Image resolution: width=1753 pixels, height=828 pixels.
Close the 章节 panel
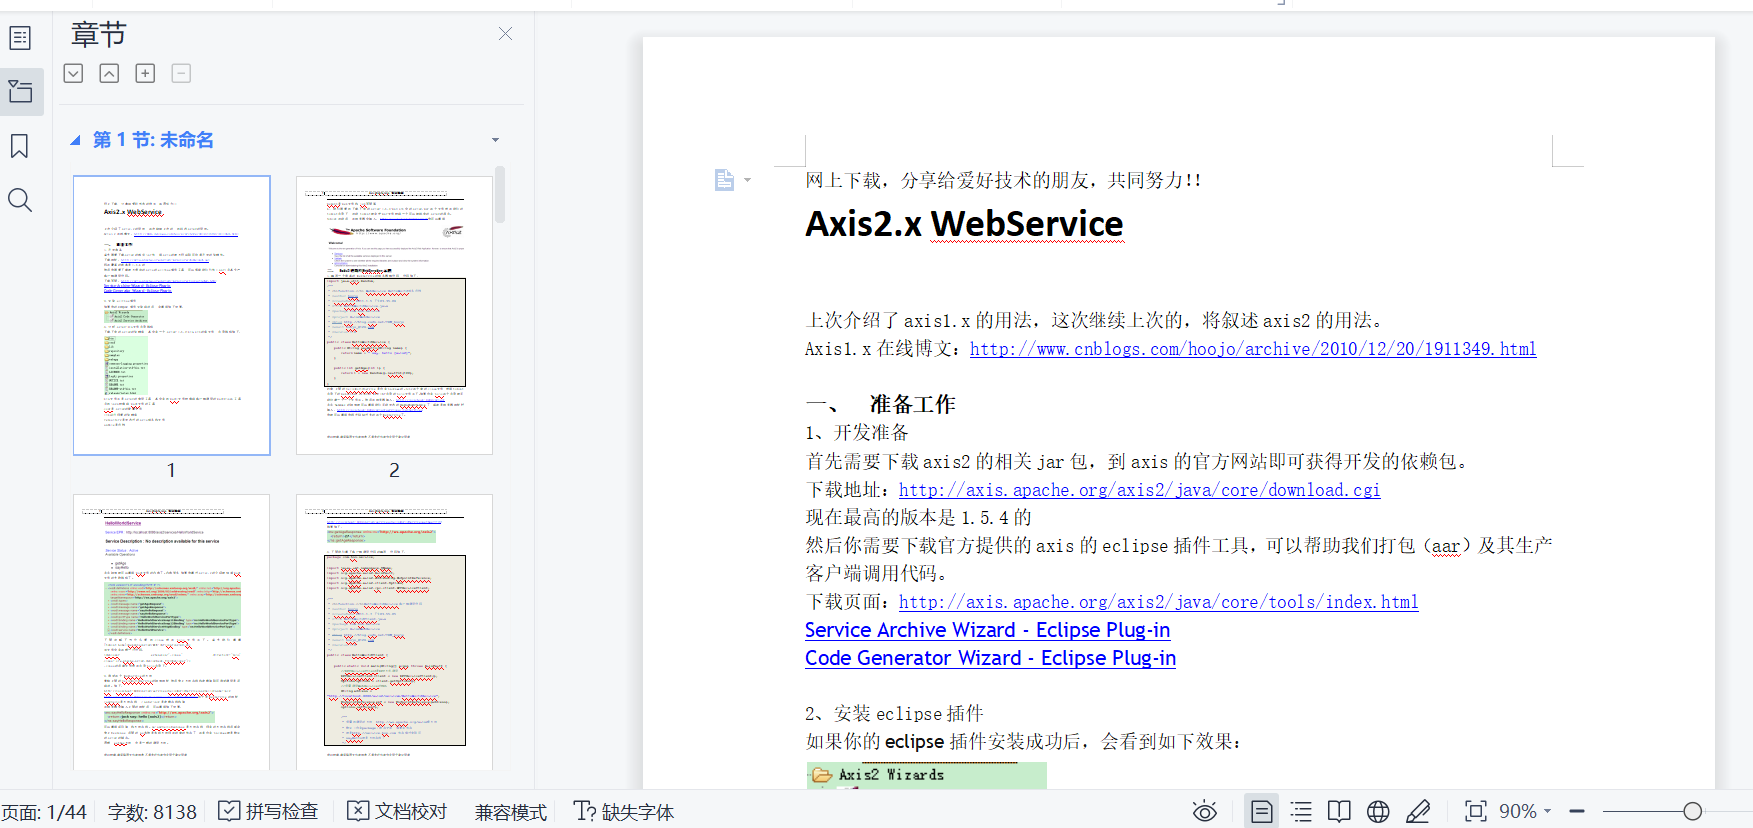(505, 34)
